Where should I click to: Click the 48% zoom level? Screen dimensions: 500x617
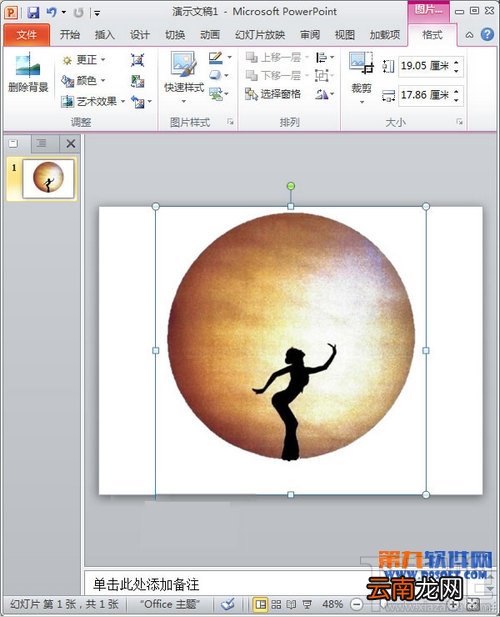[332, 604]
